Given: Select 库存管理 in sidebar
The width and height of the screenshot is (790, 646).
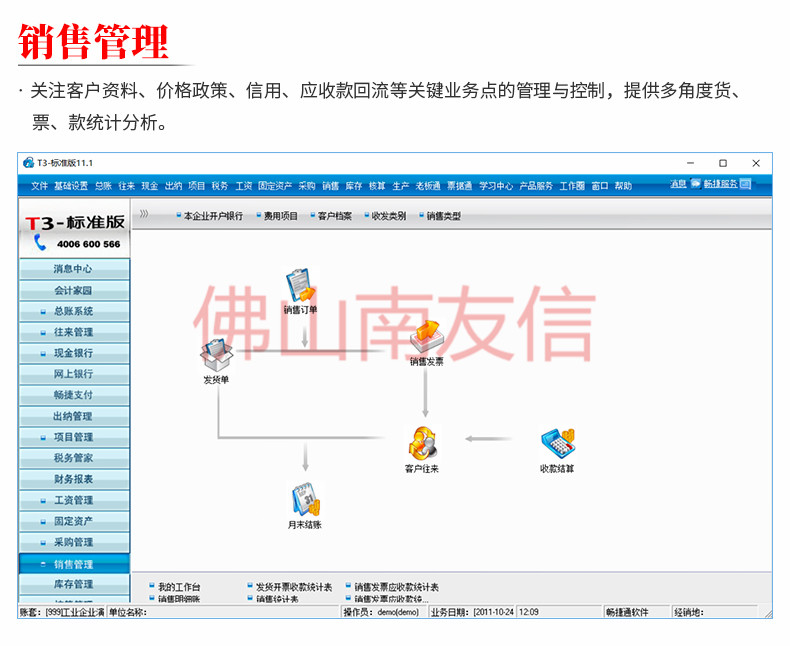Looking at the screenshot, I should coord(74,584).
